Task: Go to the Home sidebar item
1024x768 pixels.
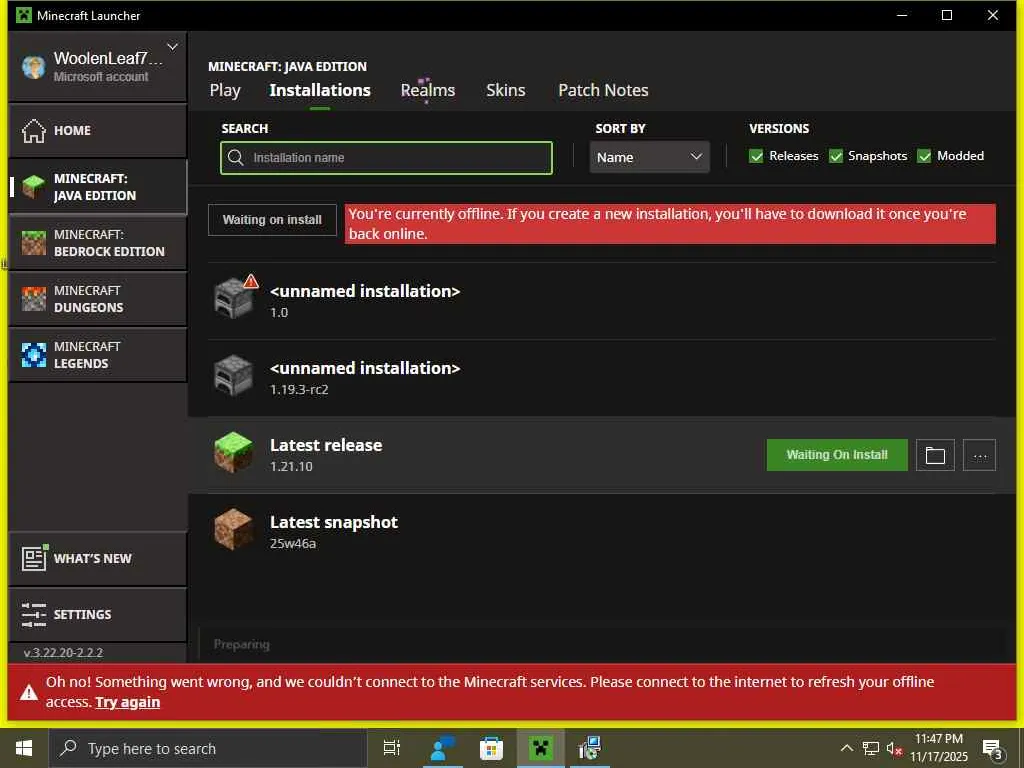Action: 98,131
